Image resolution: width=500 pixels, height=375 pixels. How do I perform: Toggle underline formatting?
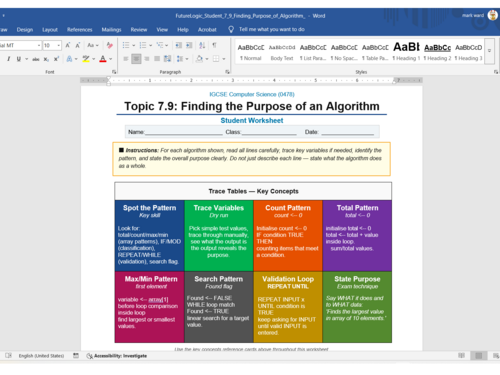[x=19, y=59]
